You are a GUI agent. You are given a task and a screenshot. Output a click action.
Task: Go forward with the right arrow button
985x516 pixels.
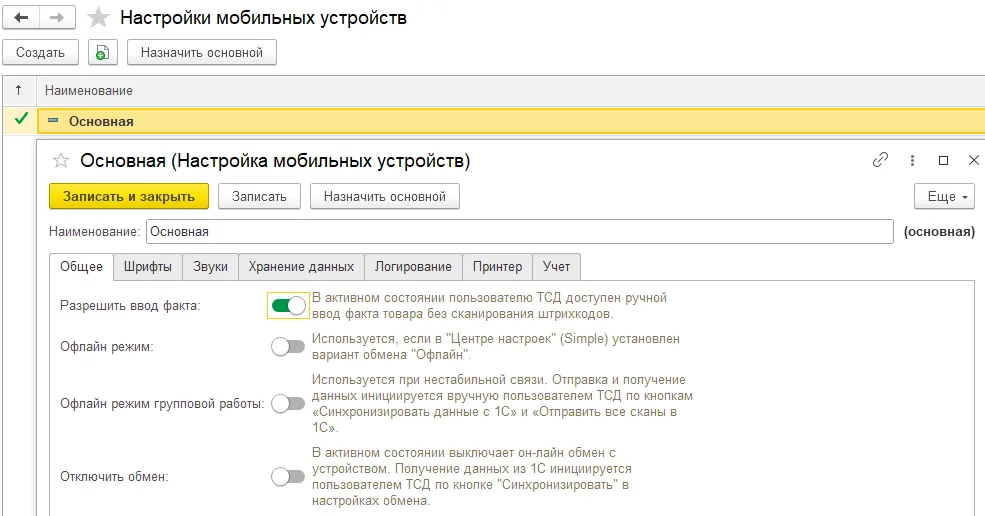coord(57,18)
